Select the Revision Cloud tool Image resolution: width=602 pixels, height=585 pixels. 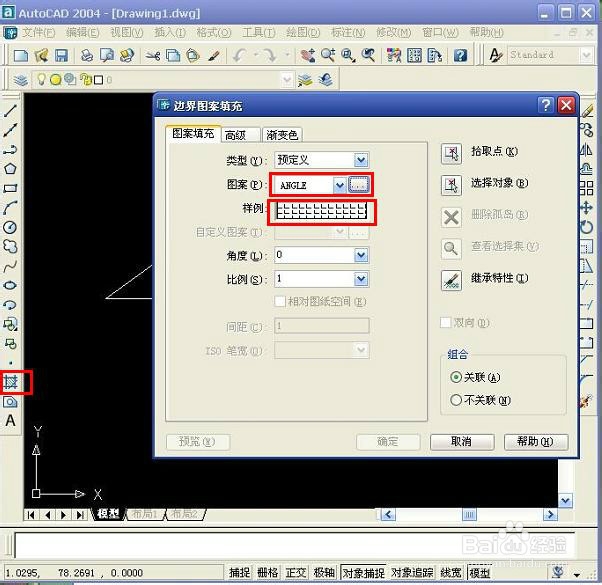(10, 246)
